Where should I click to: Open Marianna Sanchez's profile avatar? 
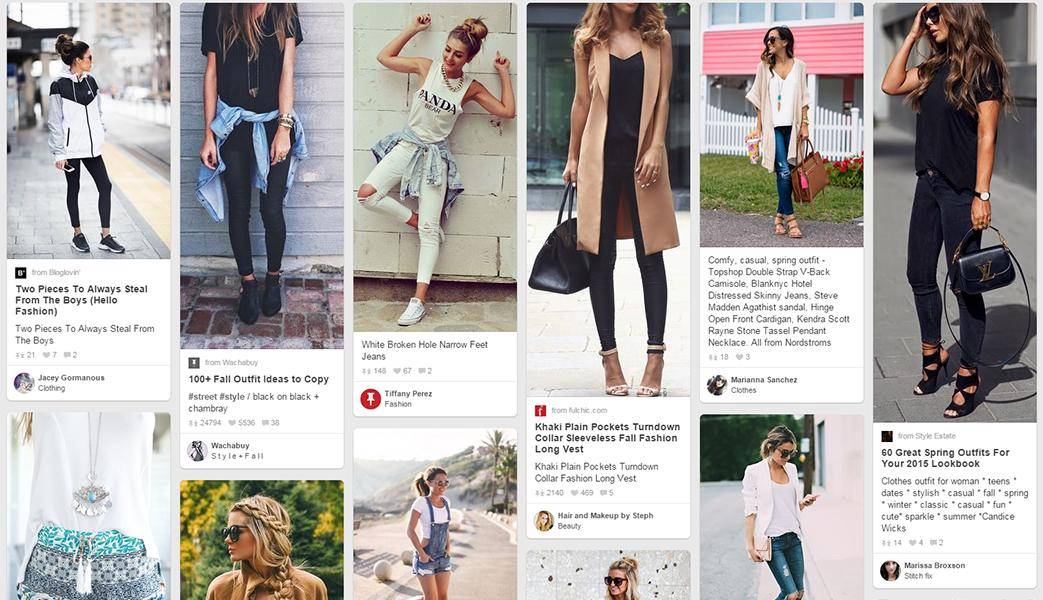coord(716,384)
